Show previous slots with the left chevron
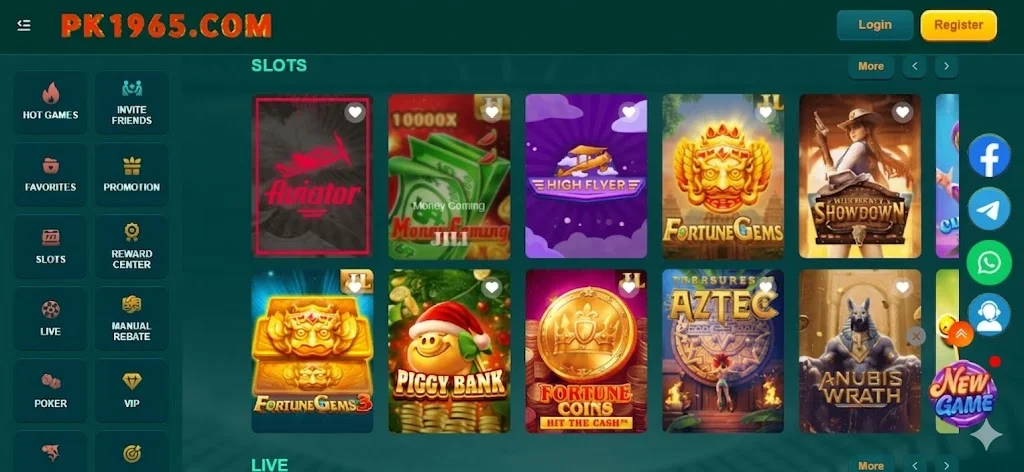 [x=914, y=66]
